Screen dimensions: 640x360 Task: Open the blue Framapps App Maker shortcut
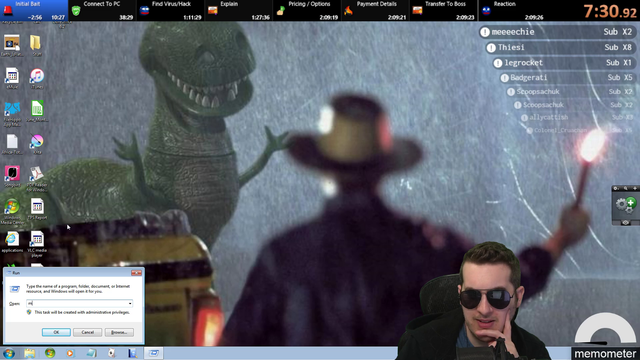(12, 113)
